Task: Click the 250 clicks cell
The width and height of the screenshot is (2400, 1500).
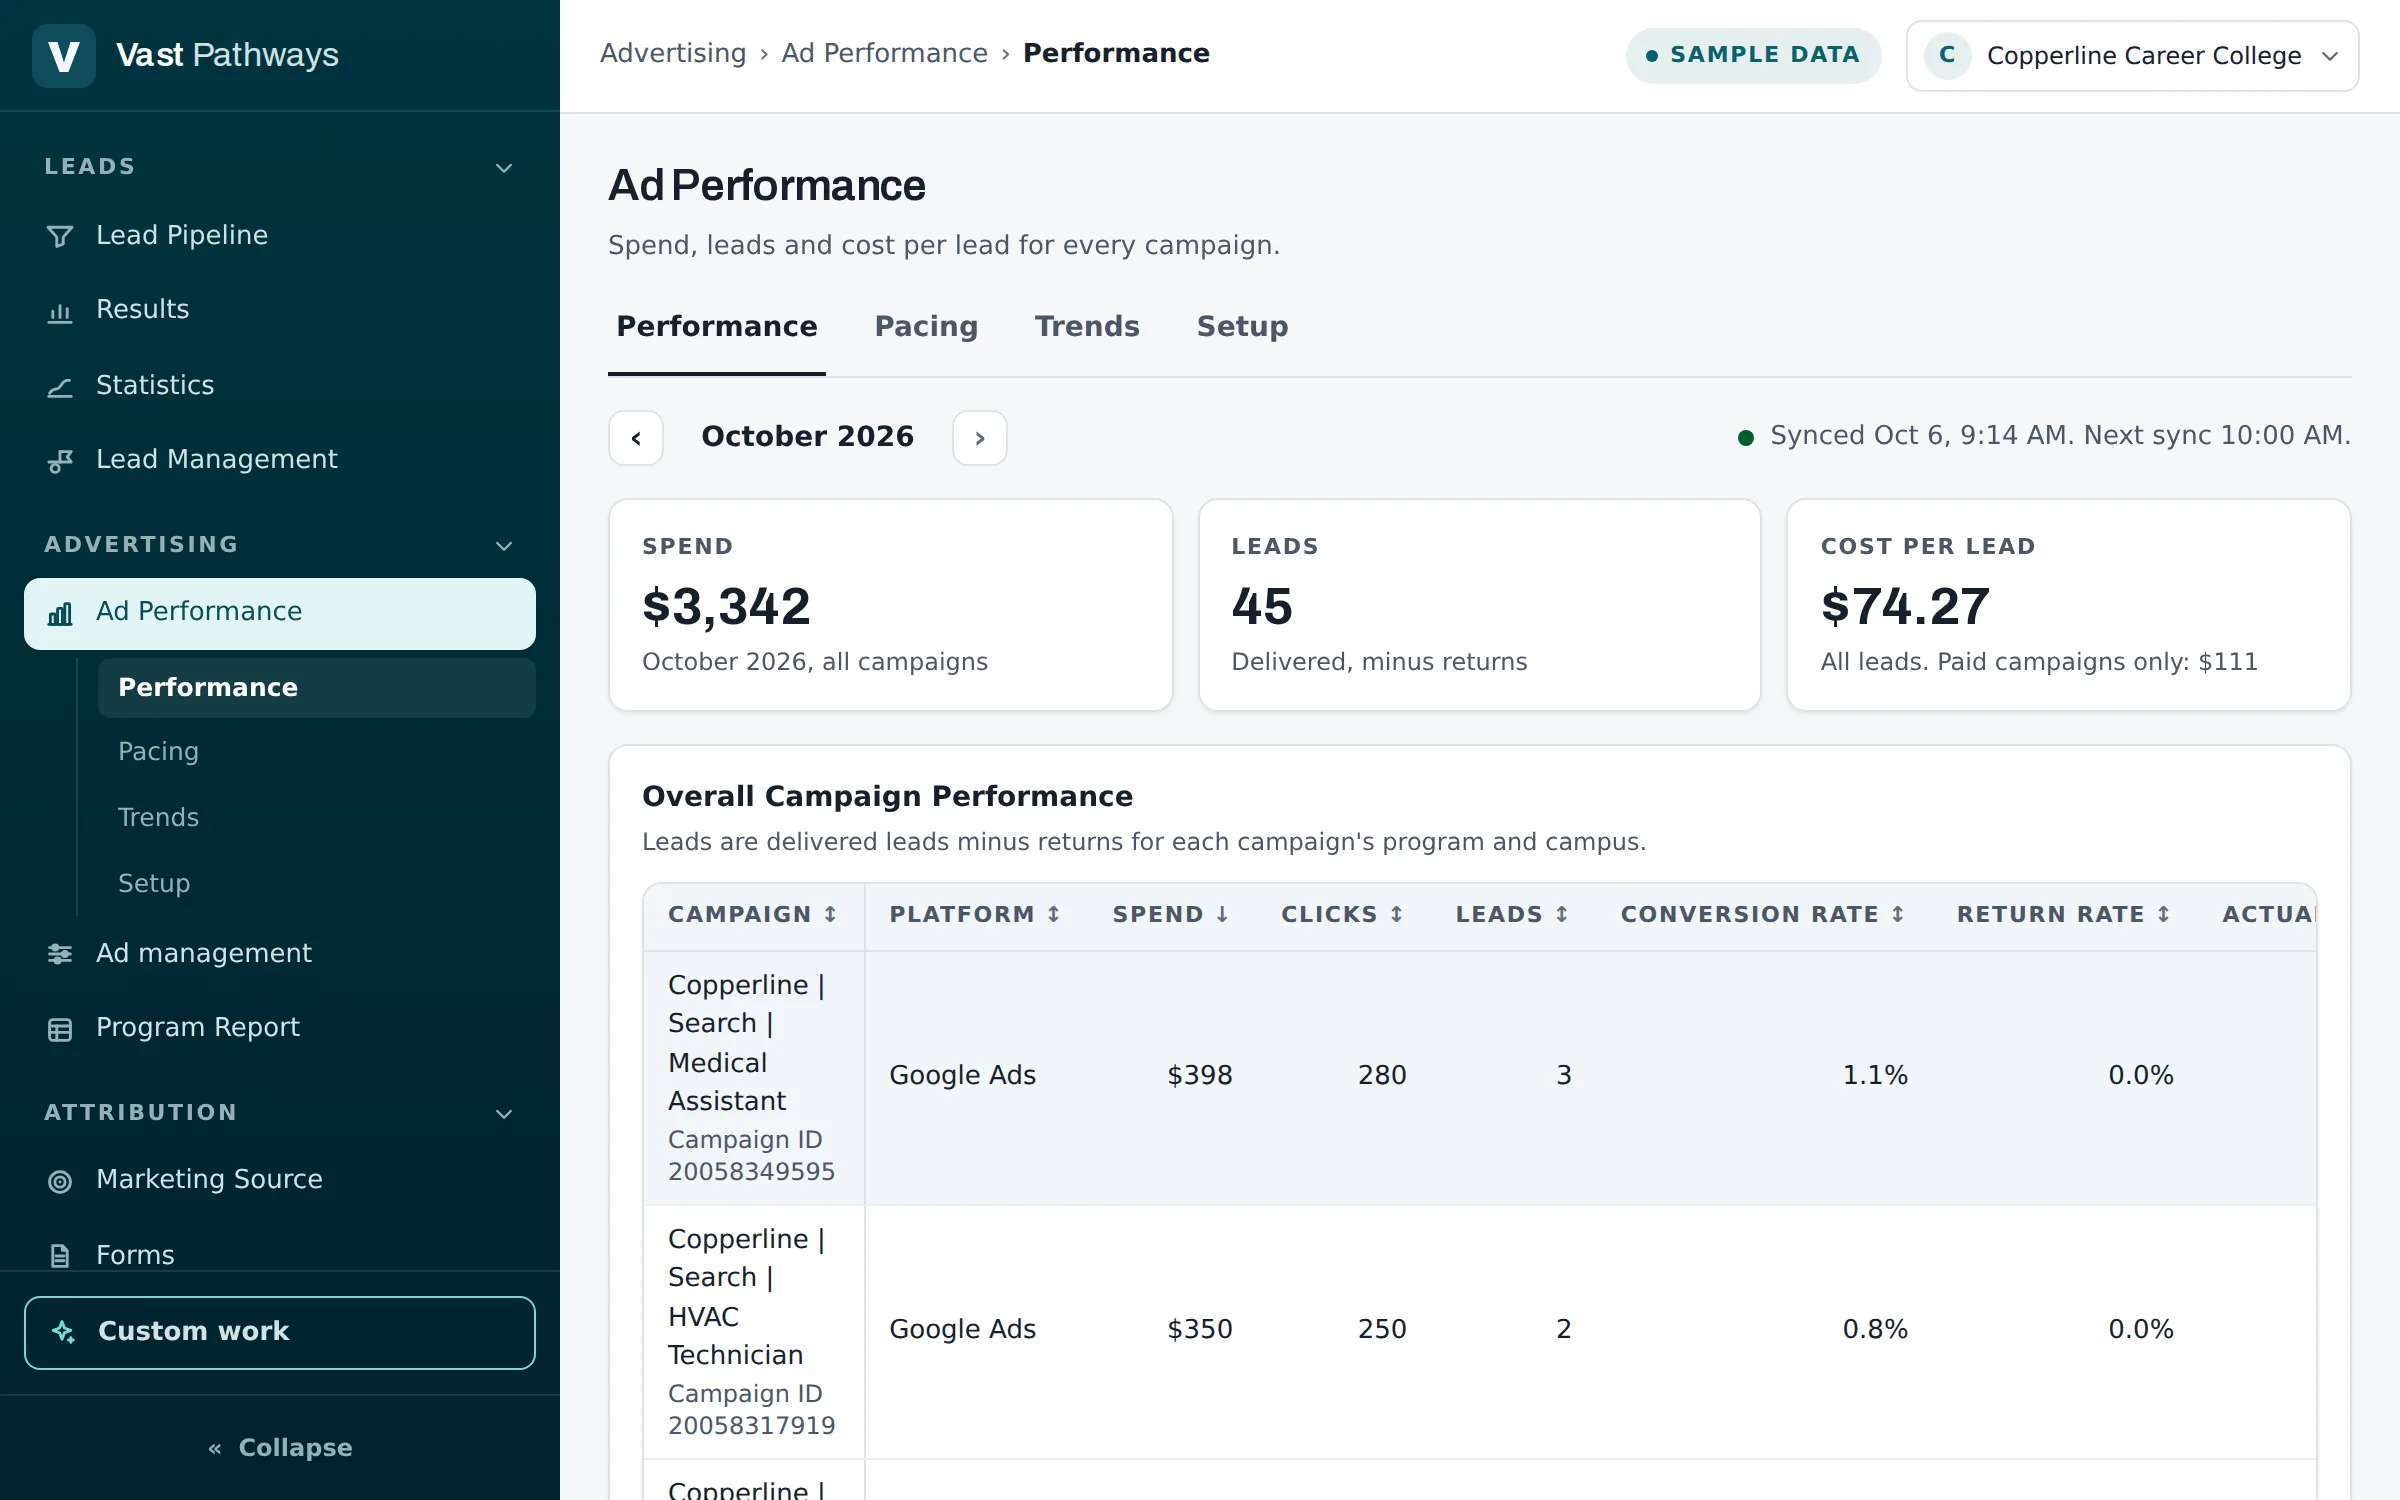Action: click(x=1382, y=1330)
